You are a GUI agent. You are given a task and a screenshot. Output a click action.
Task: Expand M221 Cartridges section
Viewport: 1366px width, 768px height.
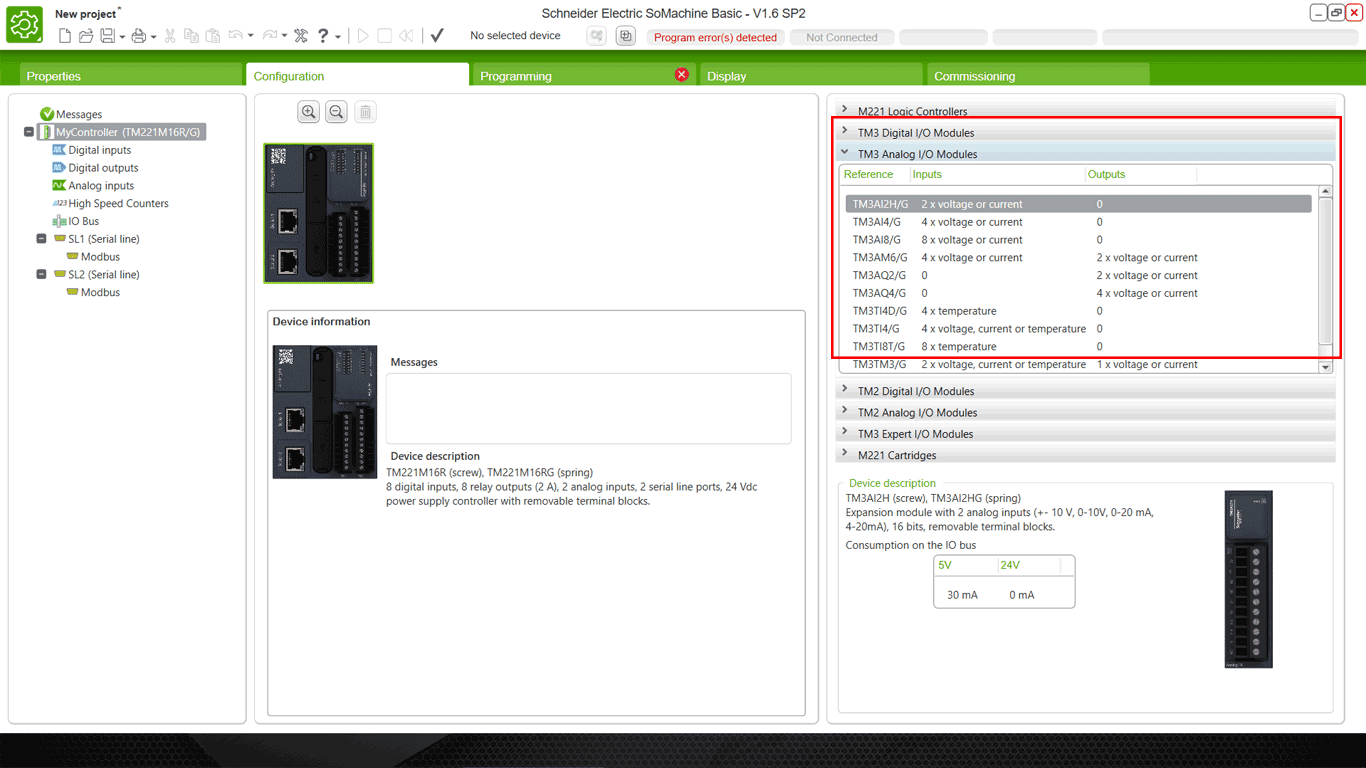(1086, 455)
